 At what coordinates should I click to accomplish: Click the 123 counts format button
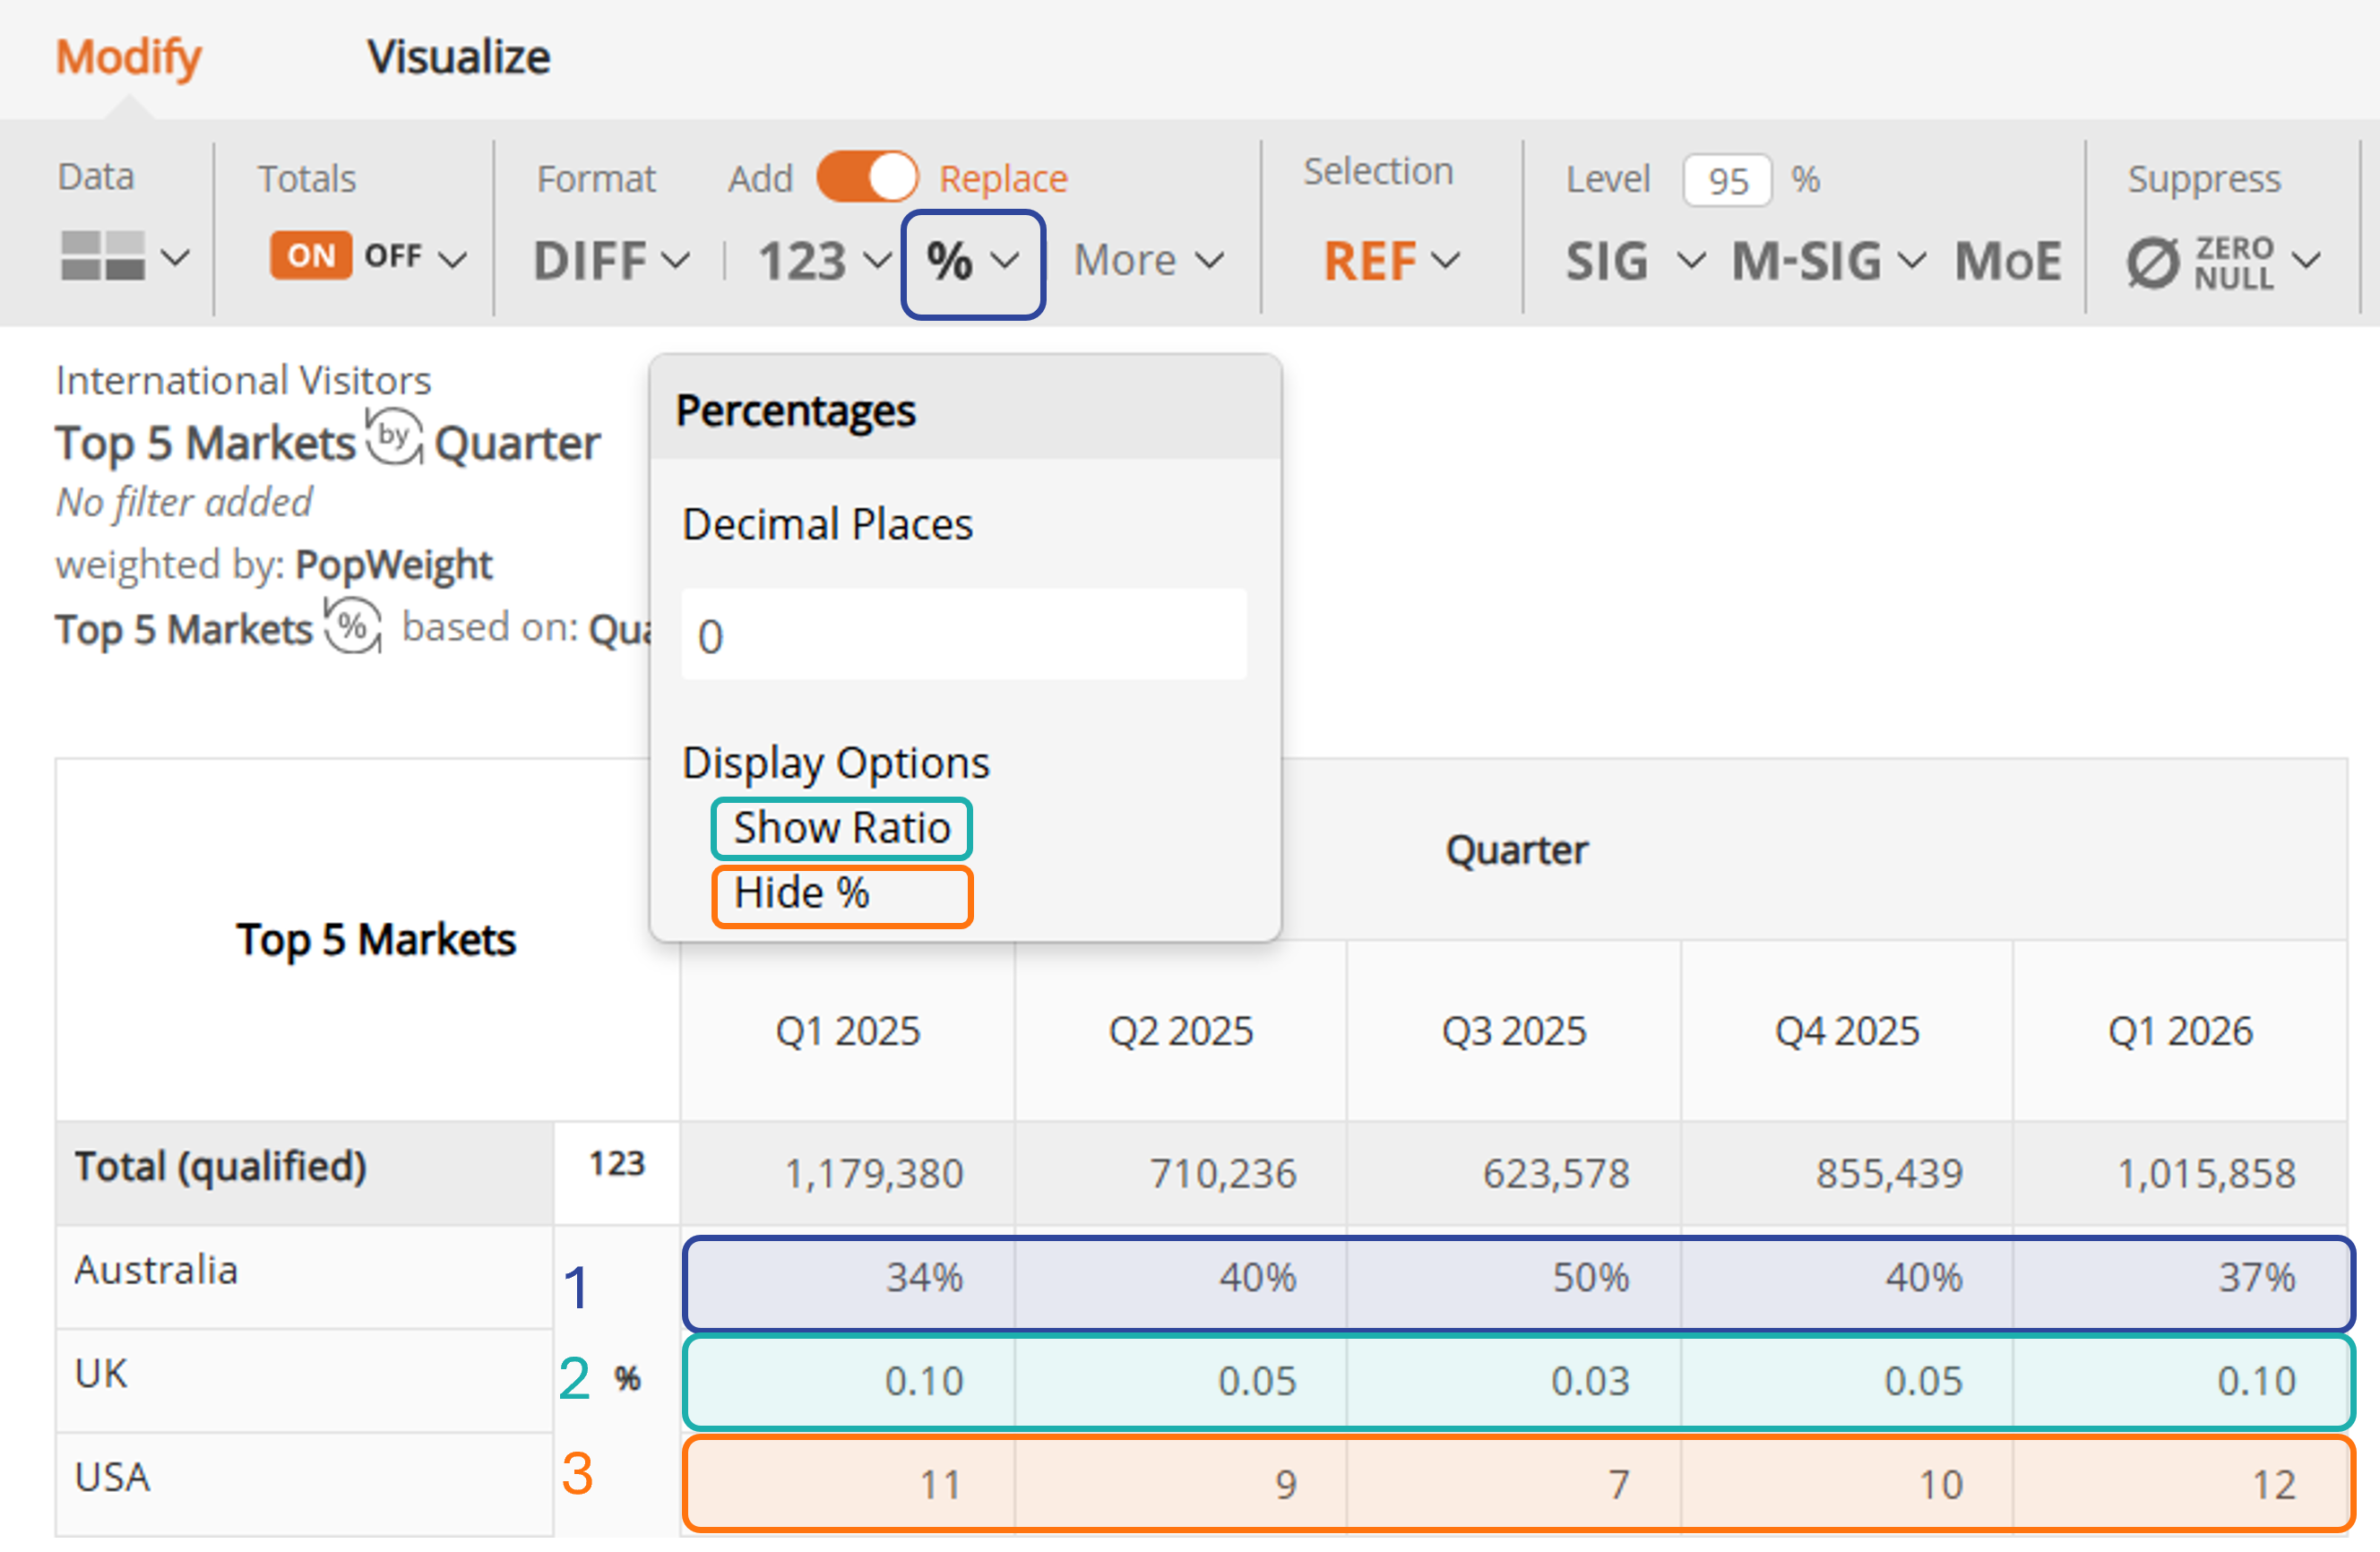tap(802, 261)
